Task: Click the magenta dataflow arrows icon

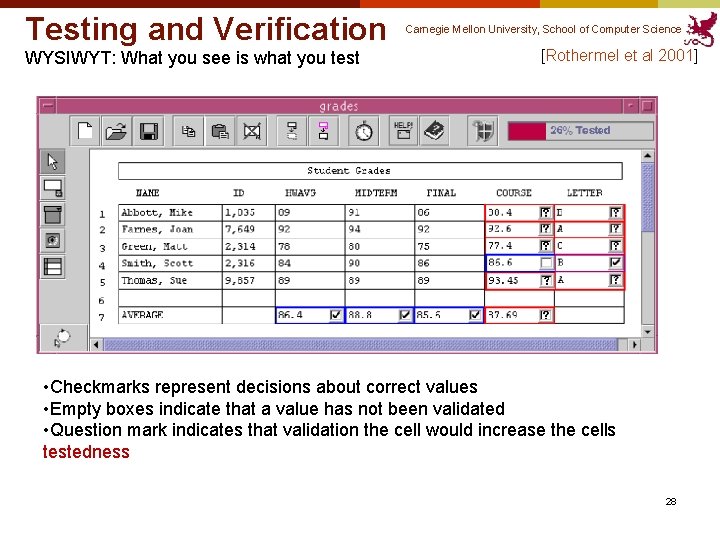Action: coord(323,131)
